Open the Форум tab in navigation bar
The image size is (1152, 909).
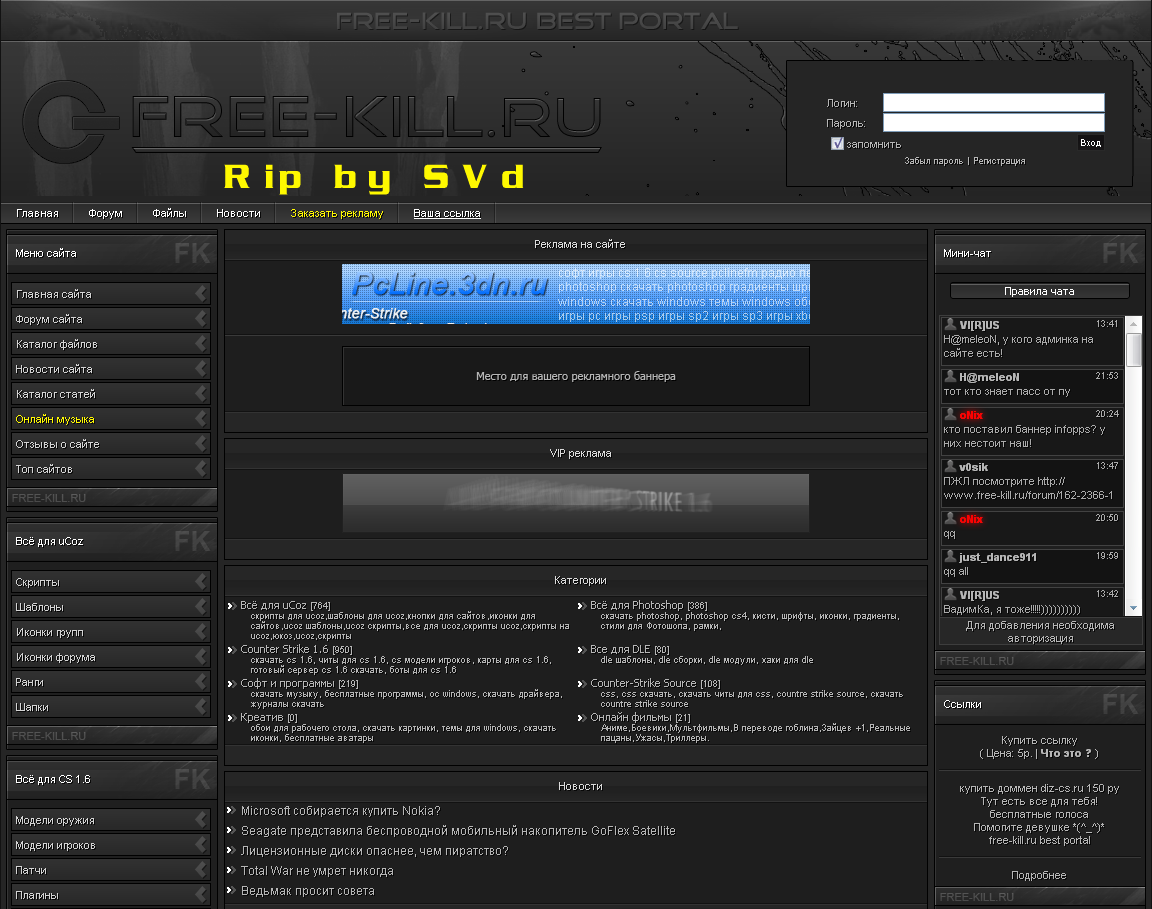point(105,213)
